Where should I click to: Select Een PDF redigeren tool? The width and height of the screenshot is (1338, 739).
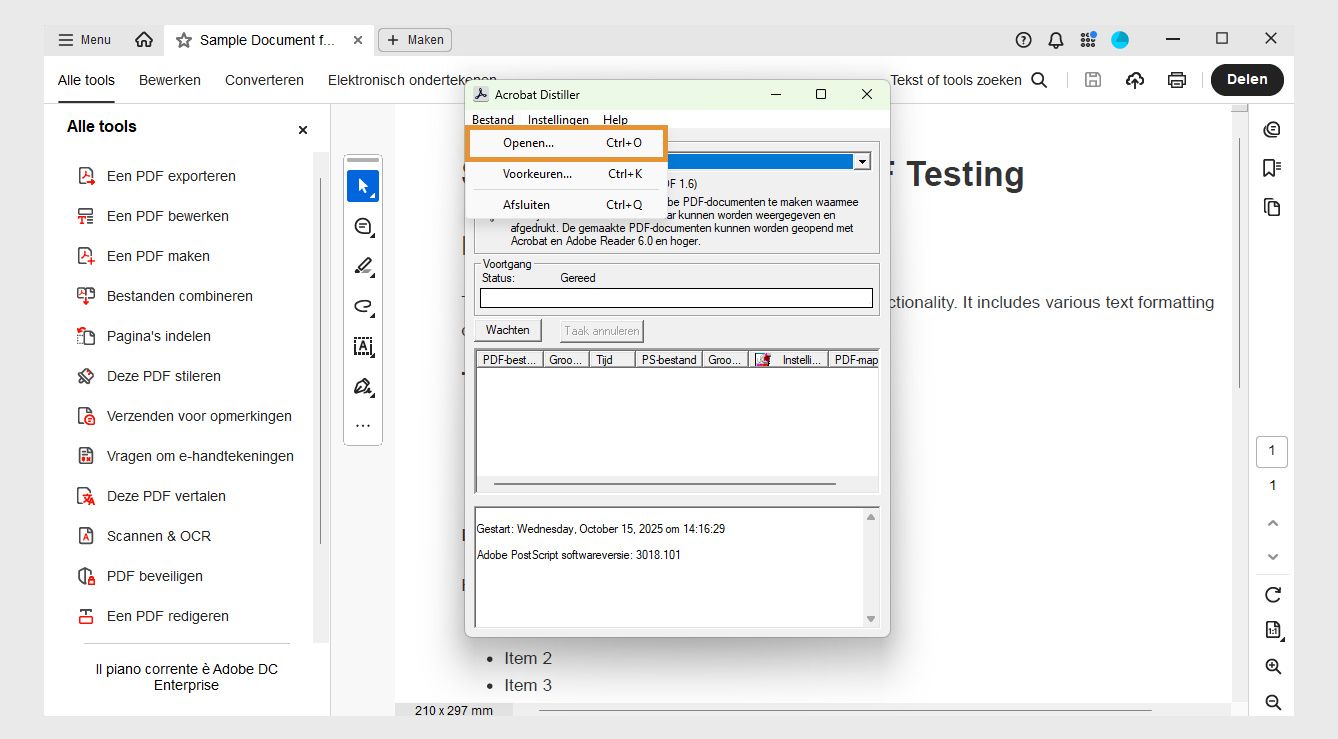pyautogui.click(x=168, y=616)
